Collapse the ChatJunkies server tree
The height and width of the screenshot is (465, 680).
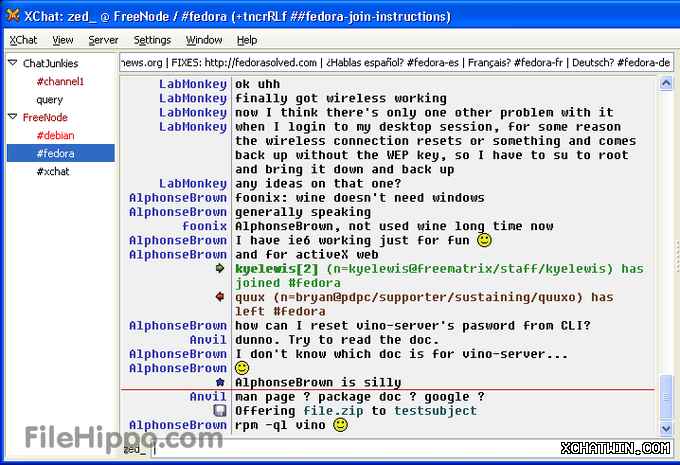tap(13, 63)
